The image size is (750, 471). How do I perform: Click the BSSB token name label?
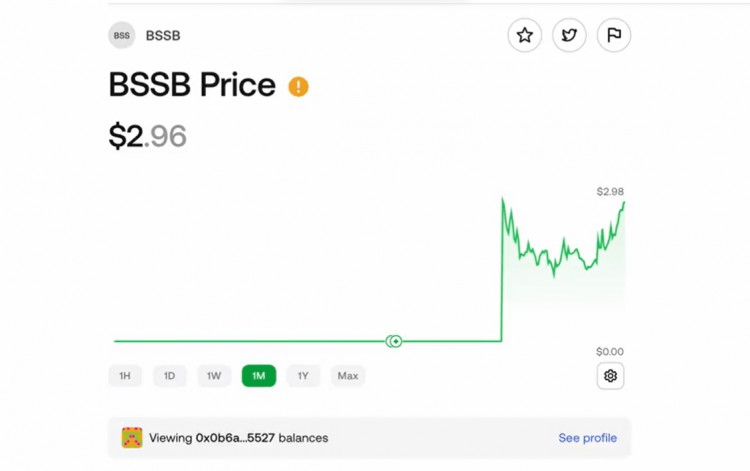[163, 36]
